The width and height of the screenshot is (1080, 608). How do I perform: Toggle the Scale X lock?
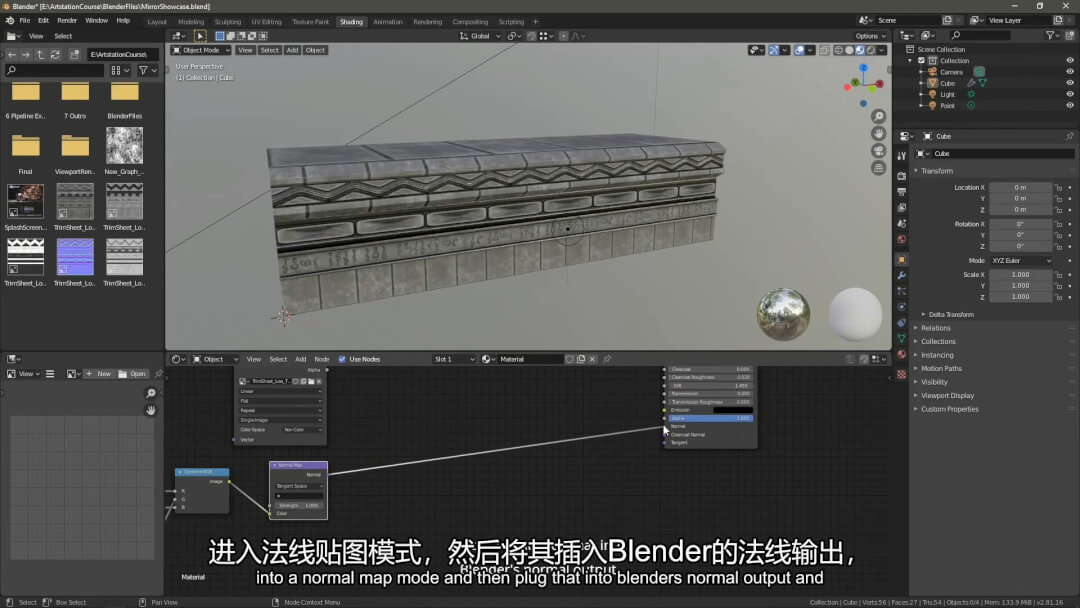coord(1059,274)
